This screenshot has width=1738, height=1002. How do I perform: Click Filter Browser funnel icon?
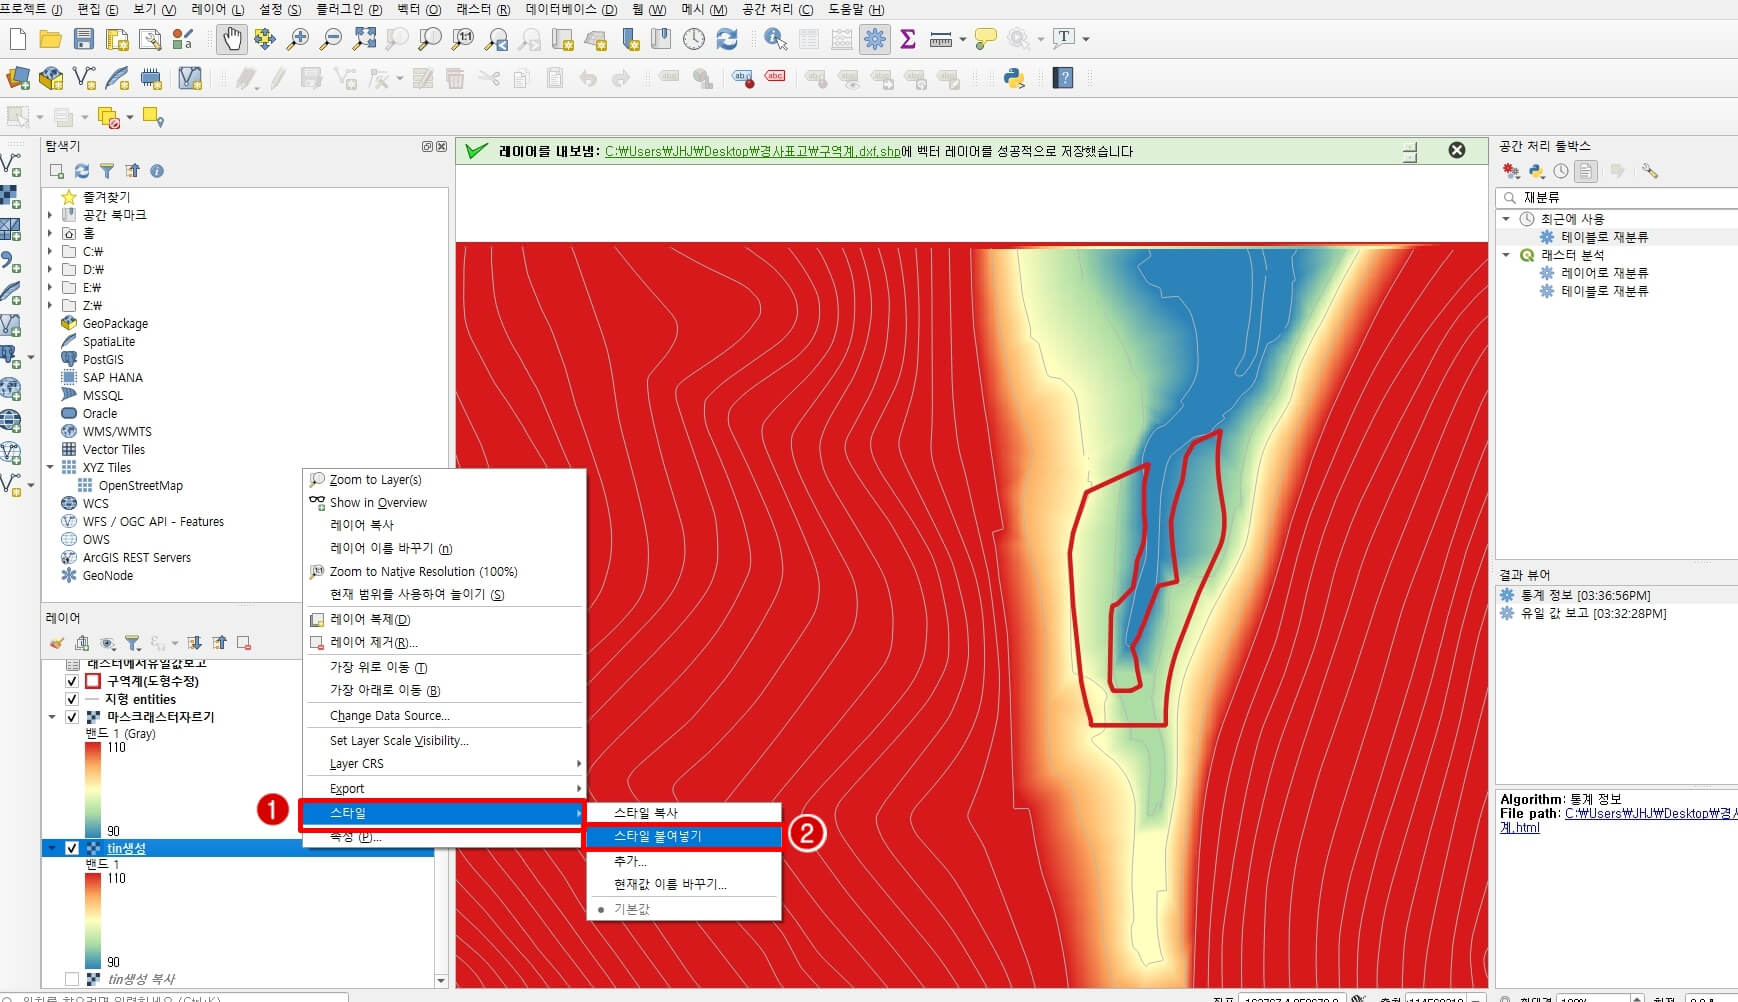tap(107, 171)
